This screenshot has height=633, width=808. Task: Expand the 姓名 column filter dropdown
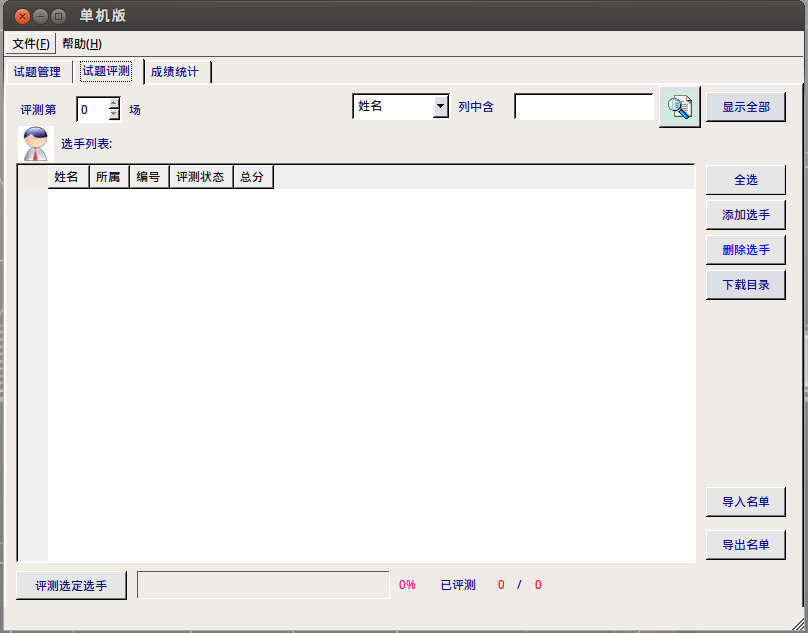pyautogui.click(x=440, y=106)
